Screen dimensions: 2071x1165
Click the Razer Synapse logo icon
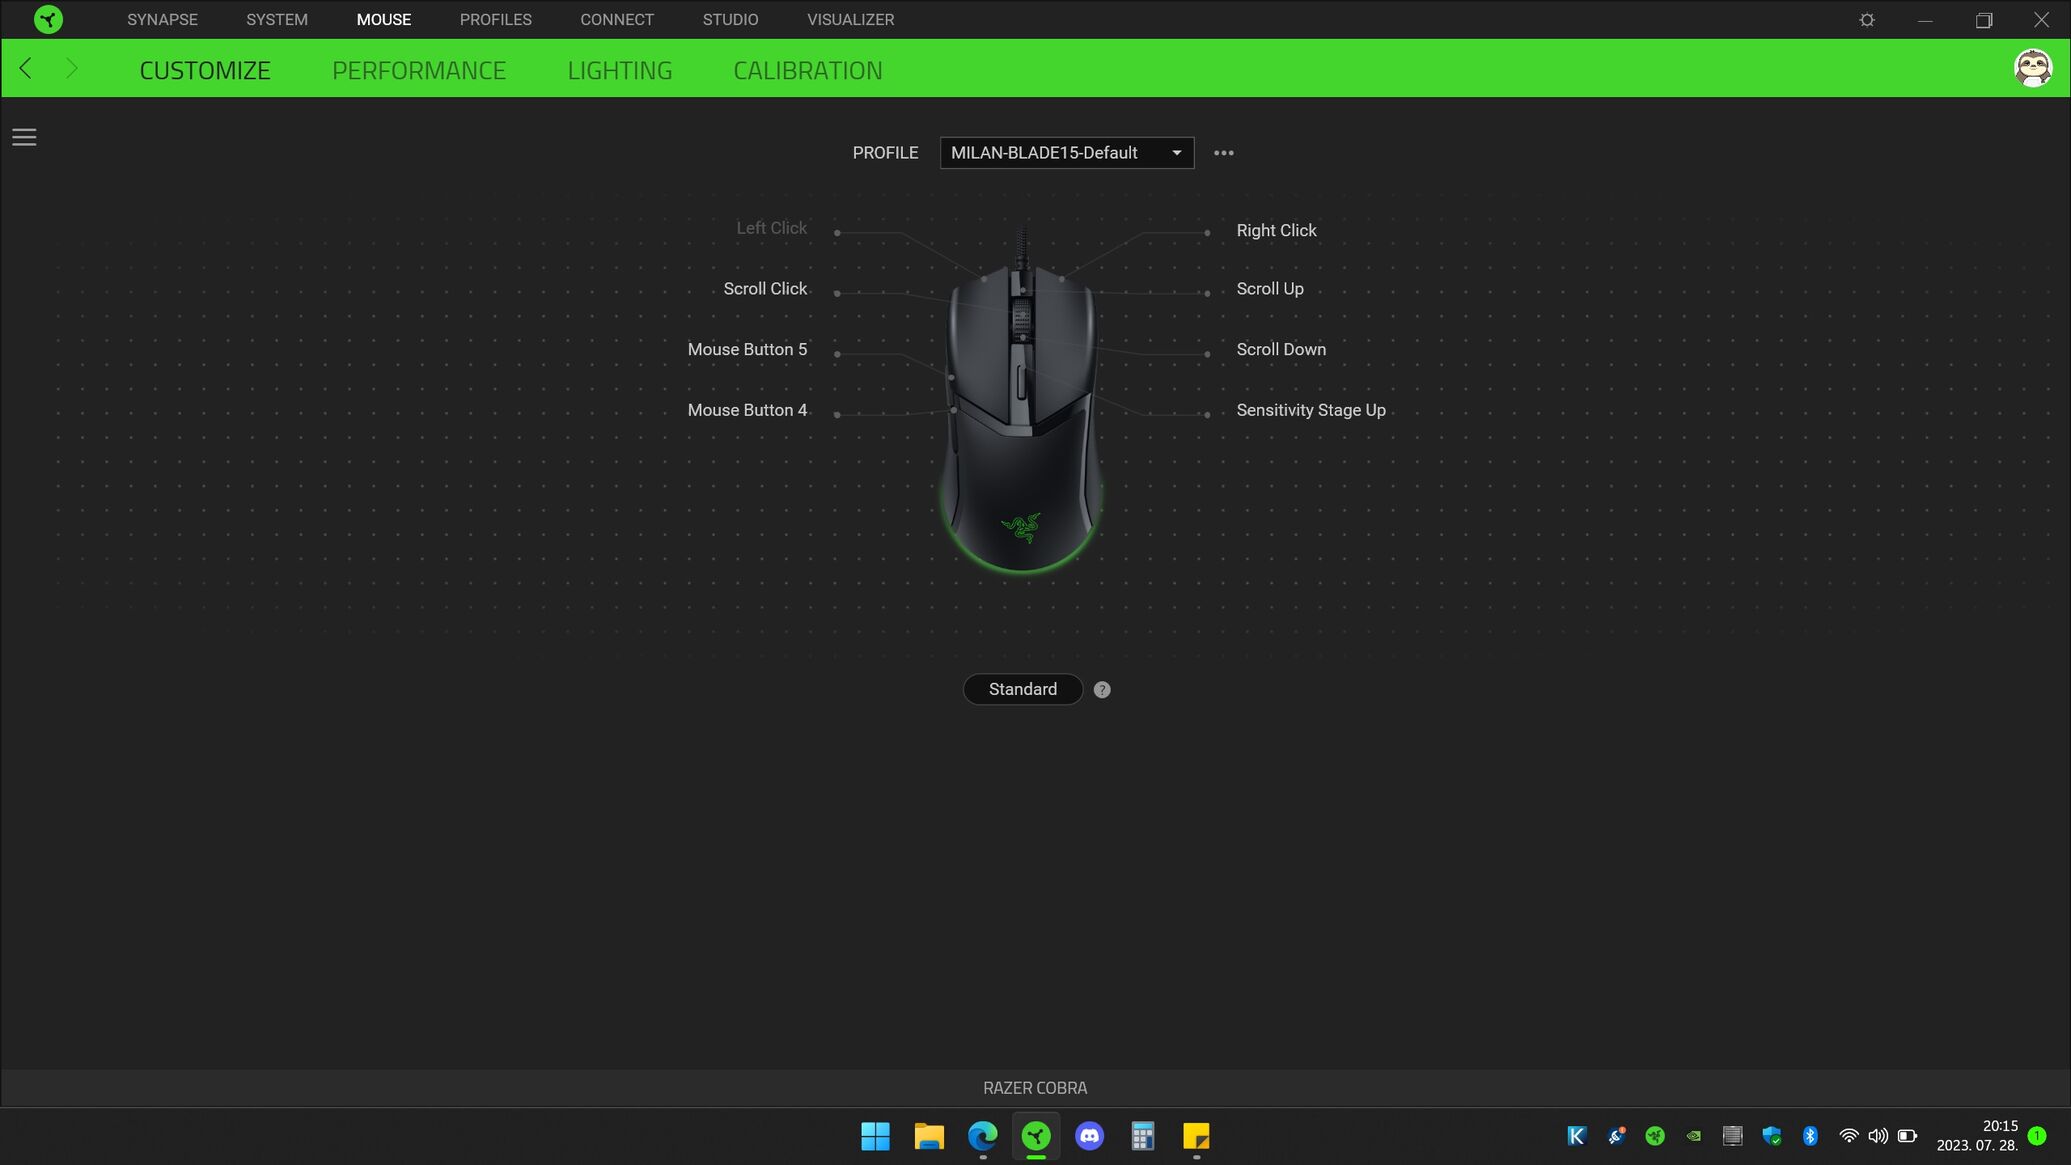(x=47, y=19)
